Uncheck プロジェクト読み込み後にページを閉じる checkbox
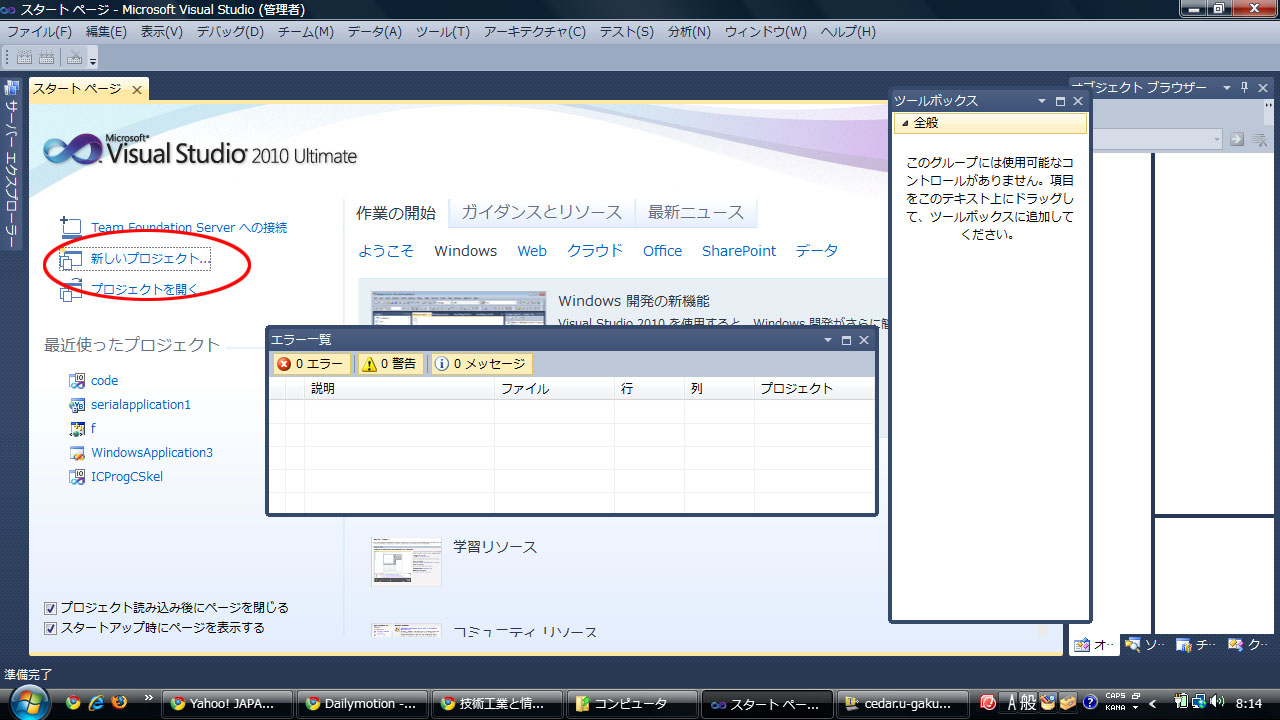The width and height of the screenshot is (1280, 720). [50, 607]
